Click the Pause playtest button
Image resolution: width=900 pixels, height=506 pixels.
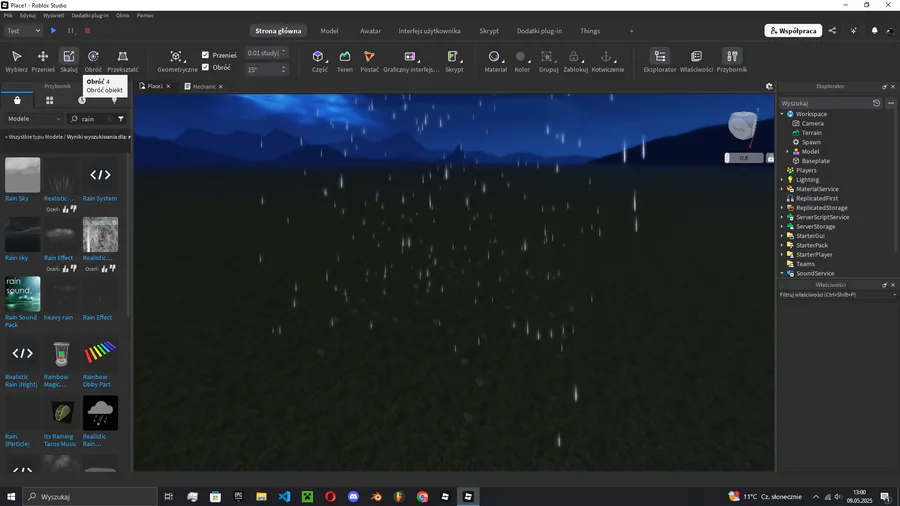(71, 30)
